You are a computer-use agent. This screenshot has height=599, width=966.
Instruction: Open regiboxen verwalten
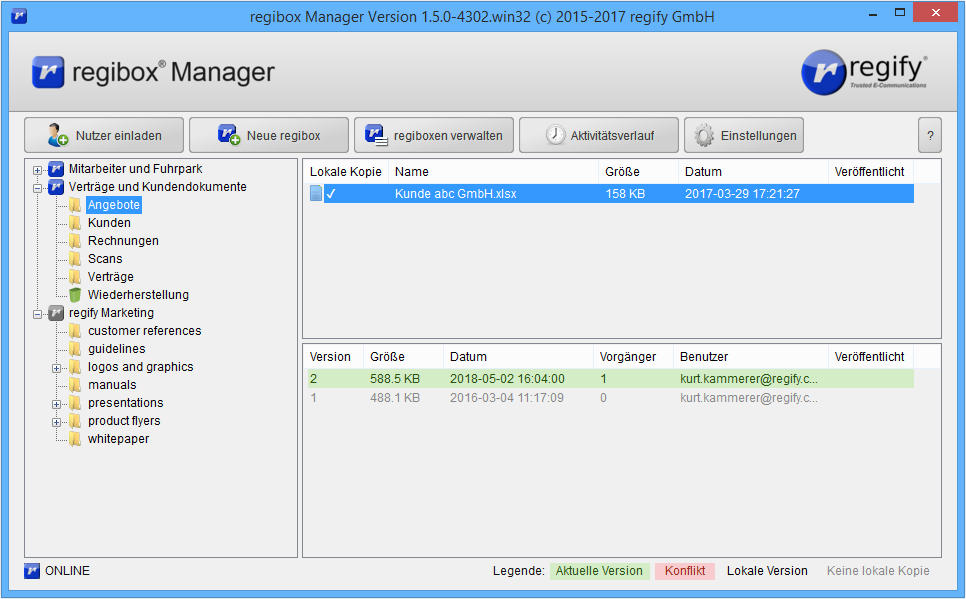pos(434,135)
